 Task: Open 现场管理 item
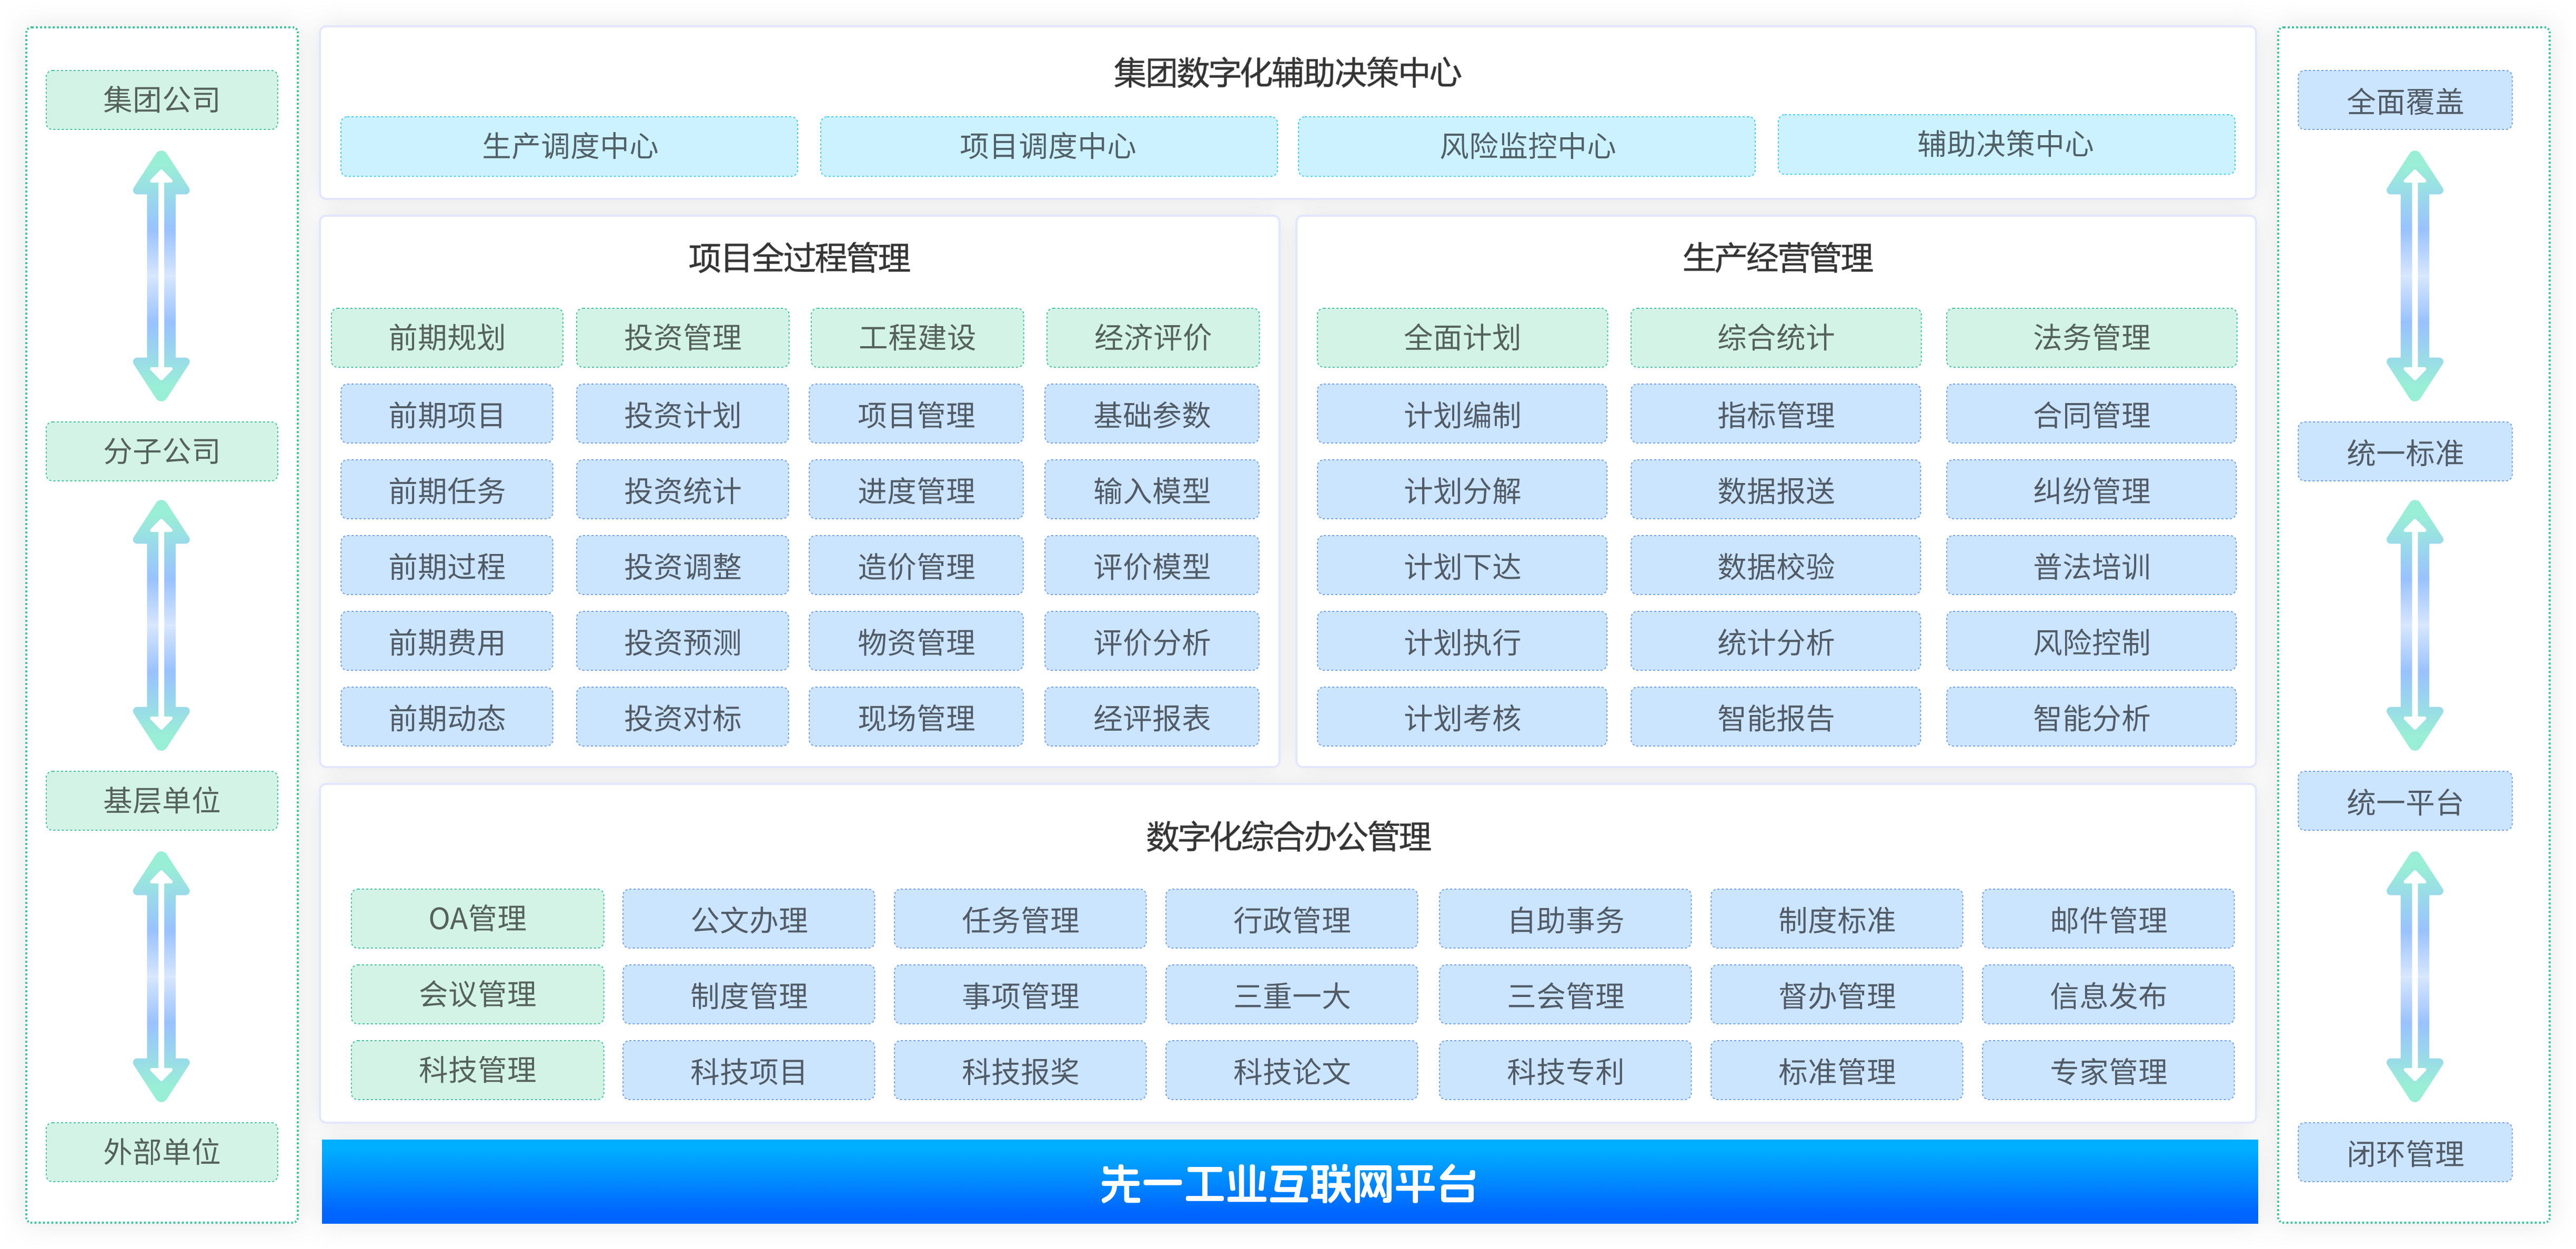[917, 717]
